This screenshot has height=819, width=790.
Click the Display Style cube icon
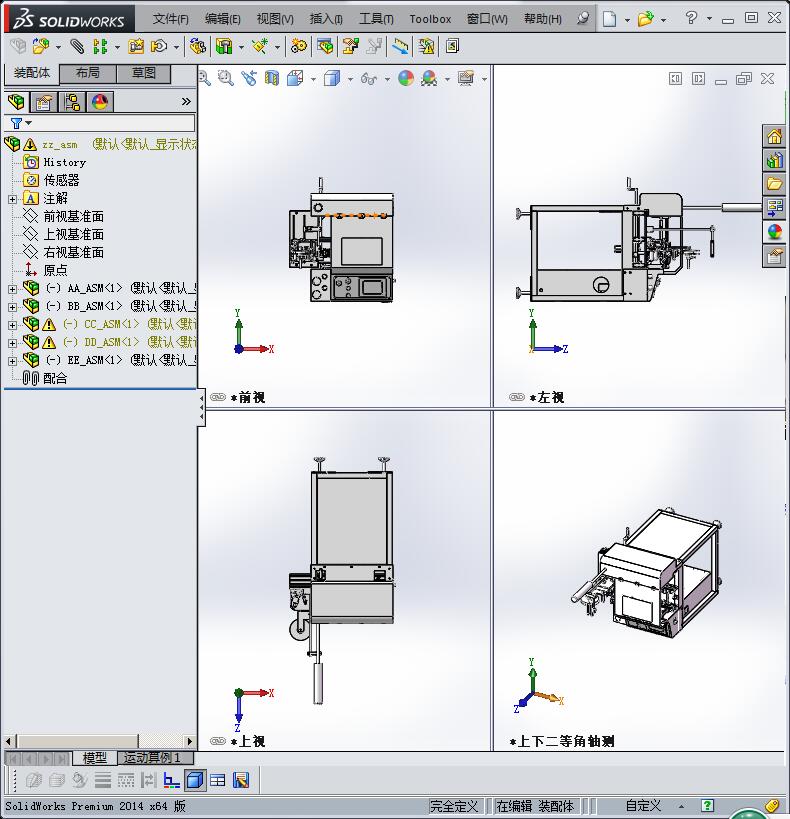coord(332,78)
